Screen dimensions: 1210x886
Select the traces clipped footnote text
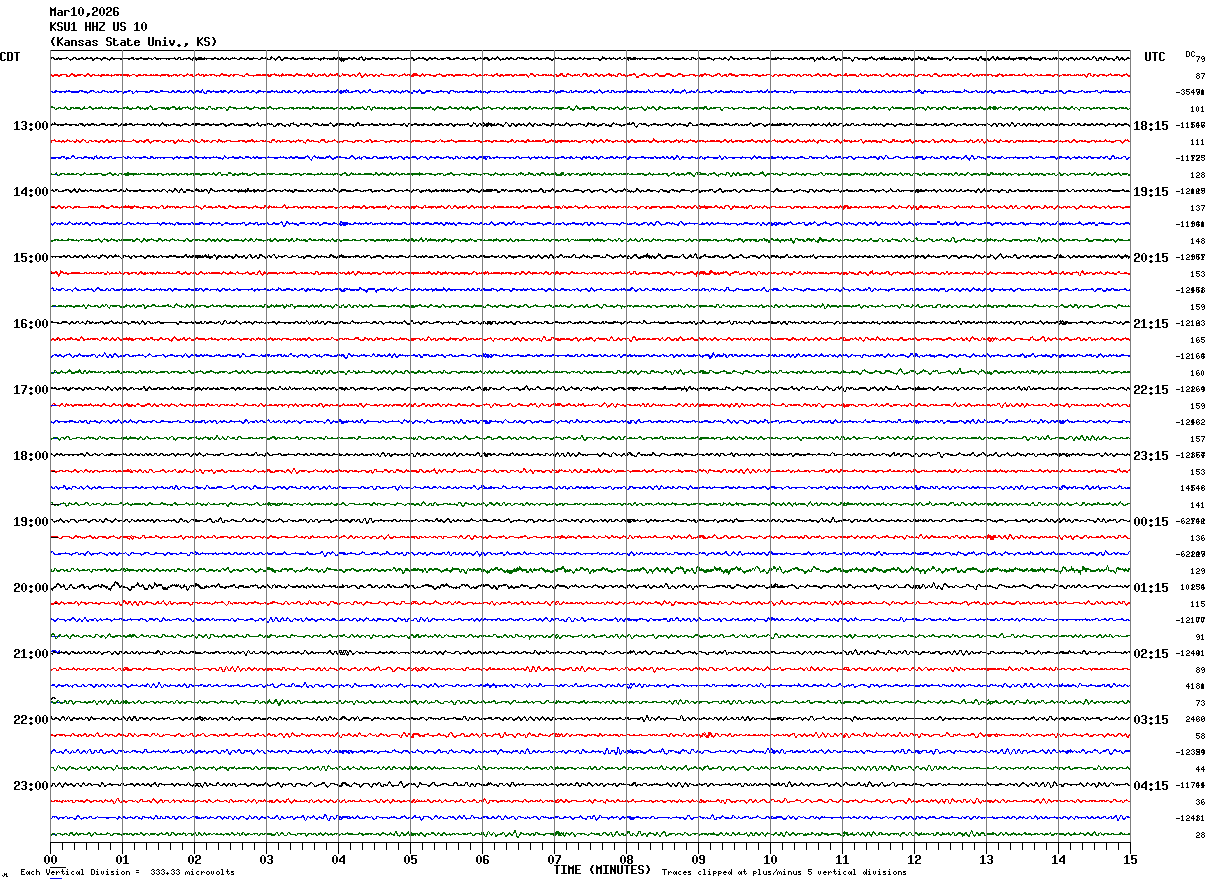click(x=784, y=873)
